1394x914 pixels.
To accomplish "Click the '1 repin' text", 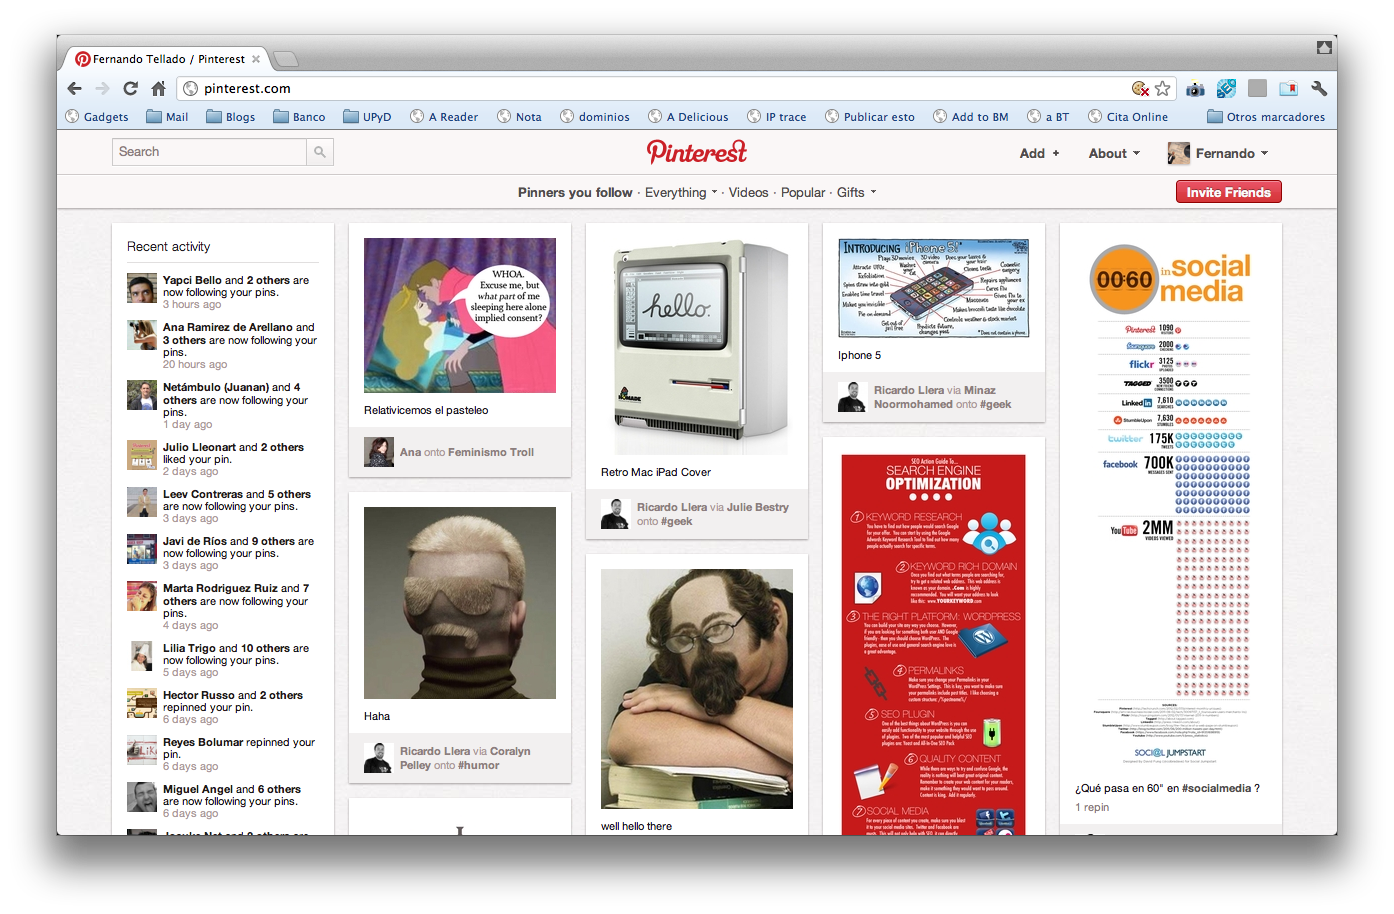I will click(x=1092, y=807).
